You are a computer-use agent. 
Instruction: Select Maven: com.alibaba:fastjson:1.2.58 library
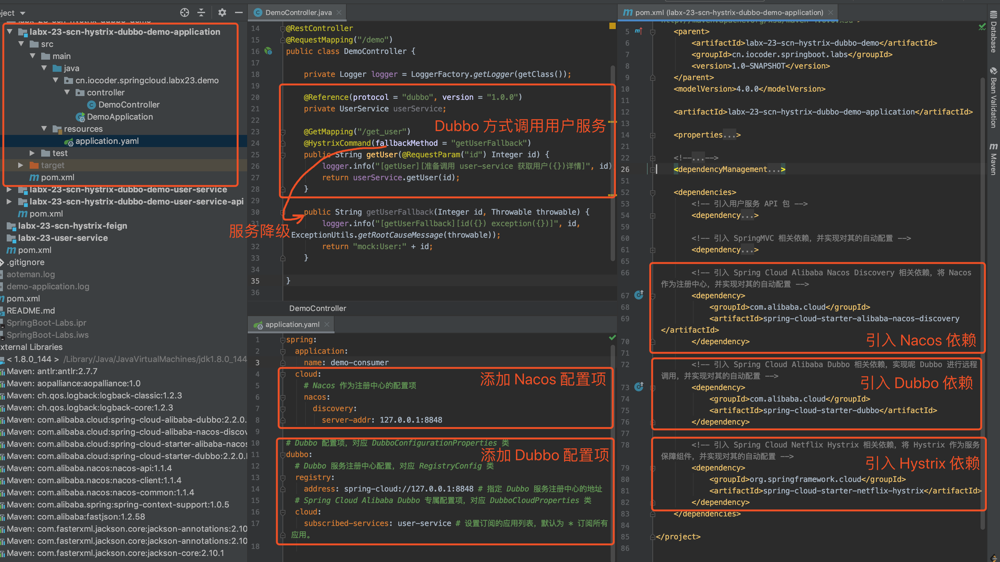click(76, 517)
